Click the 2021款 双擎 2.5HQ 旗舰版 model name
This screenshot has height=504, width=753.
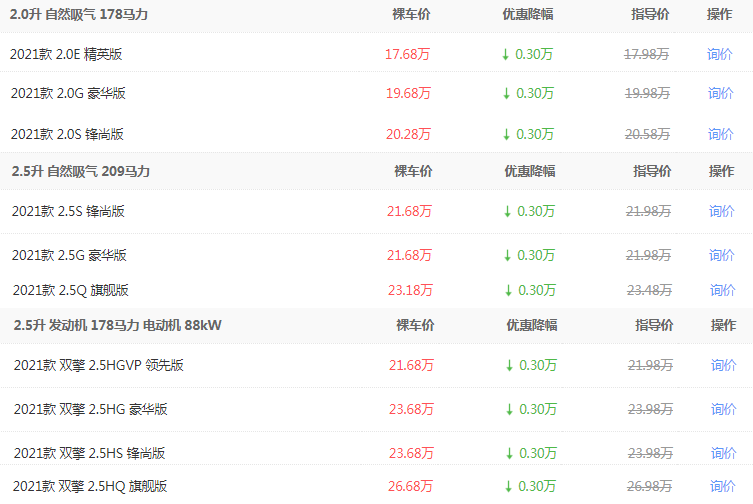(x=90, y=486)
